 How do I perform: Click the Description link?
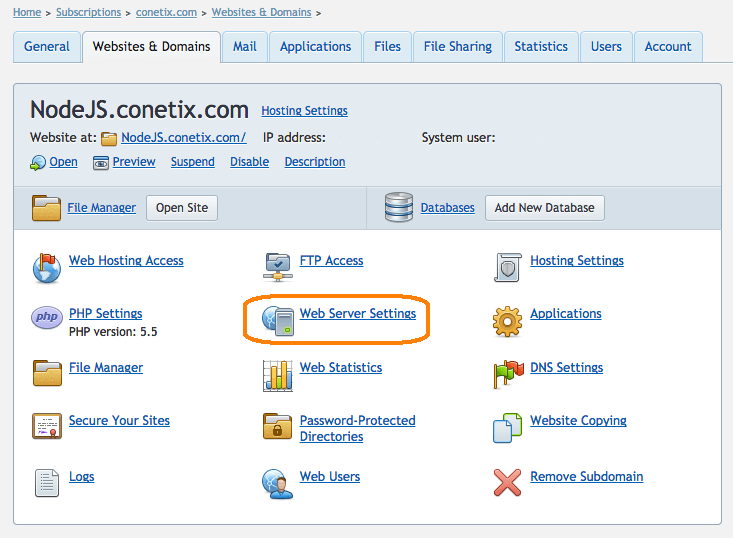315,162
